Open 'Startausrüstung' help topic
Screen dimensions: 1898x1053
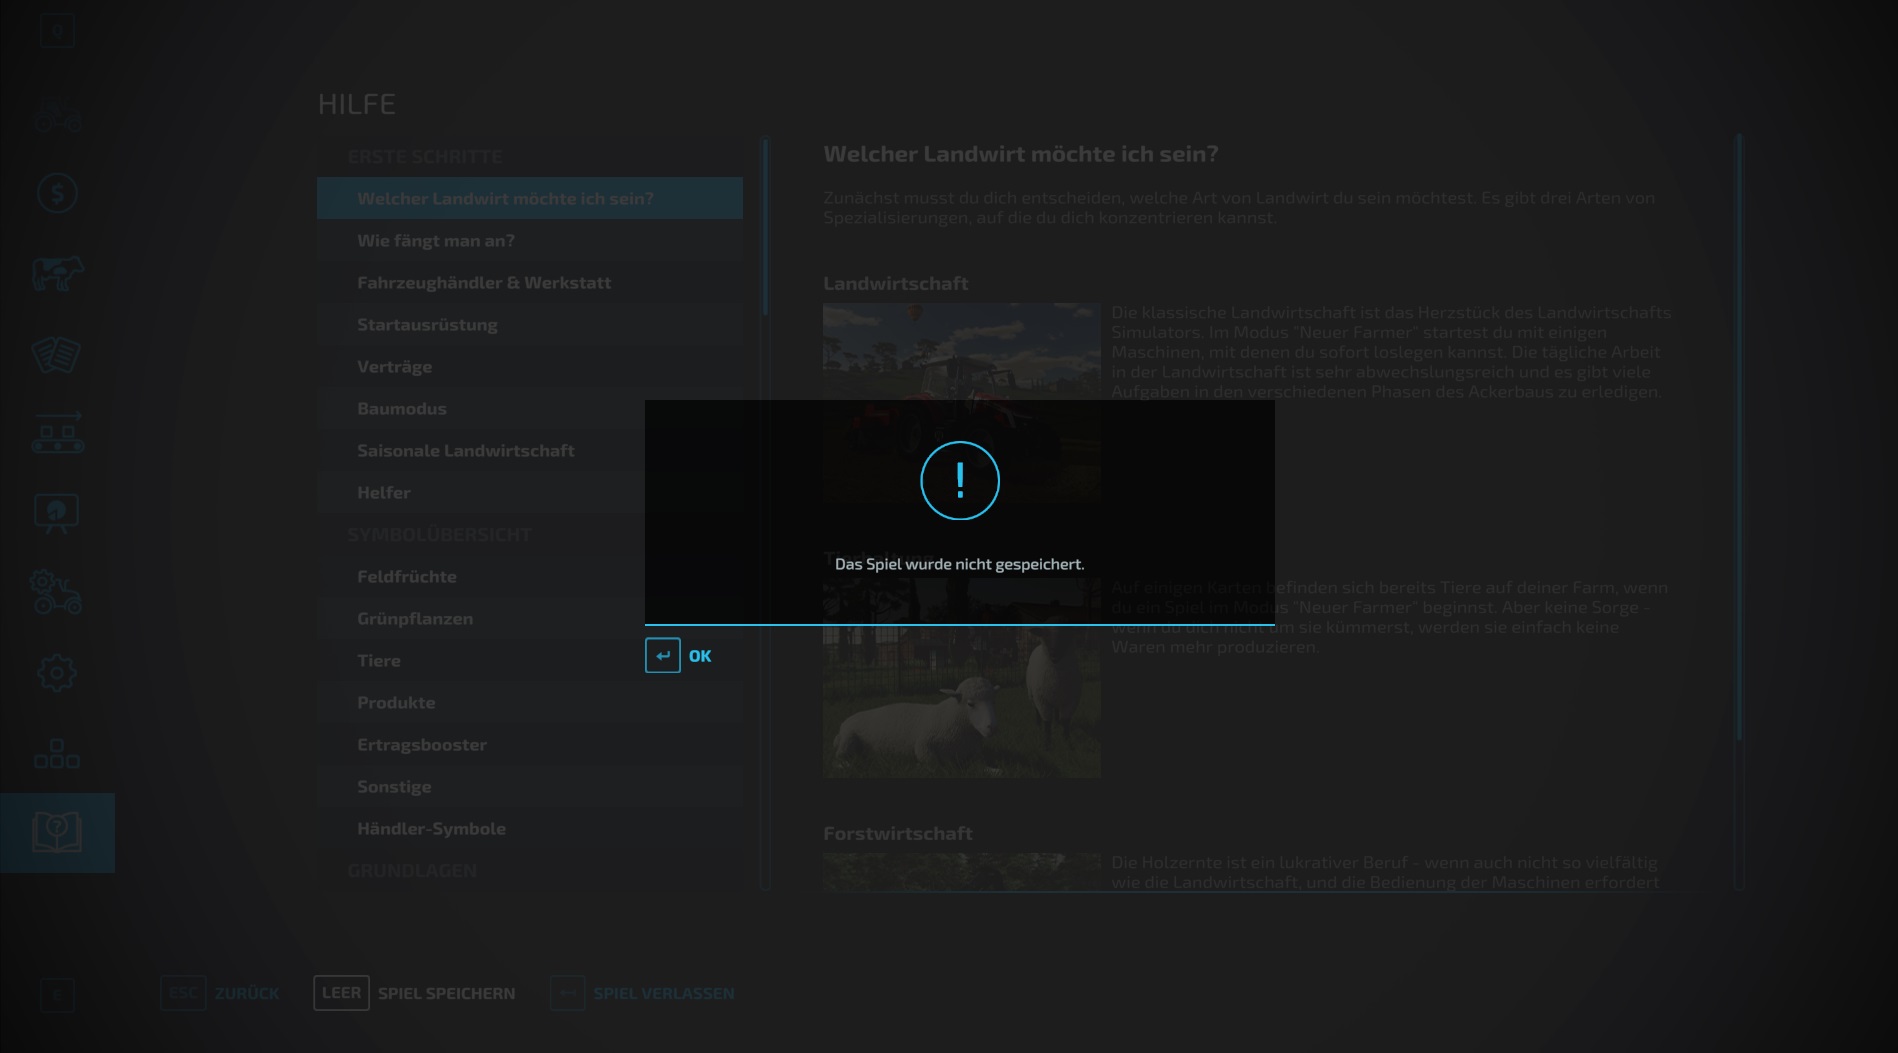[530, 324]
